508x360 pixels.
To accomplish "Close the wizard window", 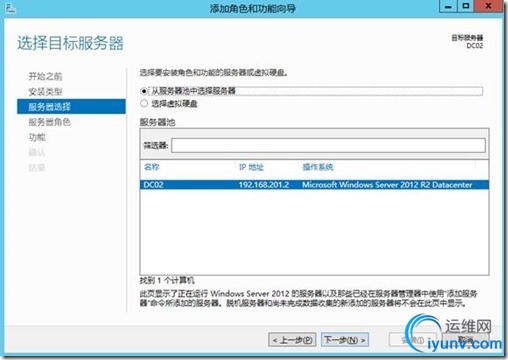I will point(489,6).
